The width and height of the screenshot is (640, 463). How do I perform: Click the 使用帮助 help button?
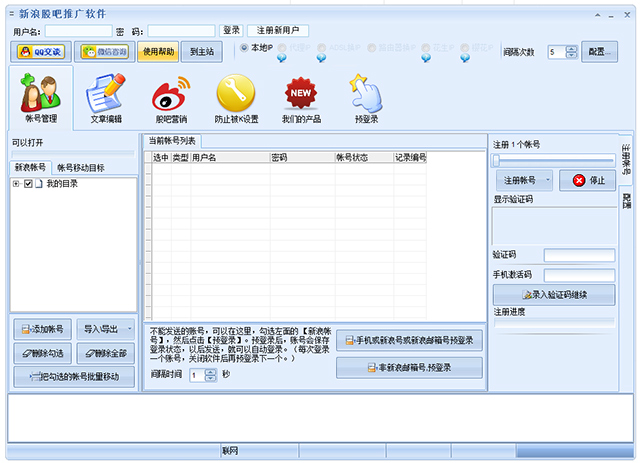[x=157, y=52]
